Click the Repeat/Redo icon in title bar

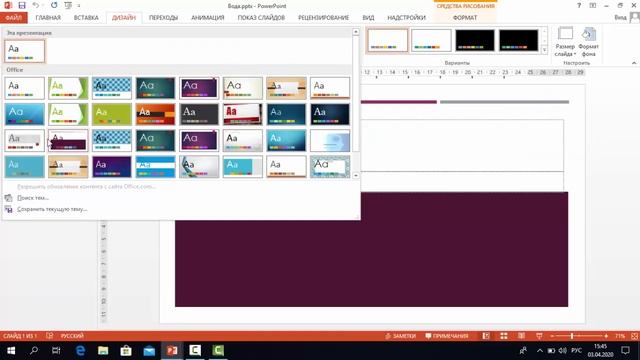coord(54,5)
